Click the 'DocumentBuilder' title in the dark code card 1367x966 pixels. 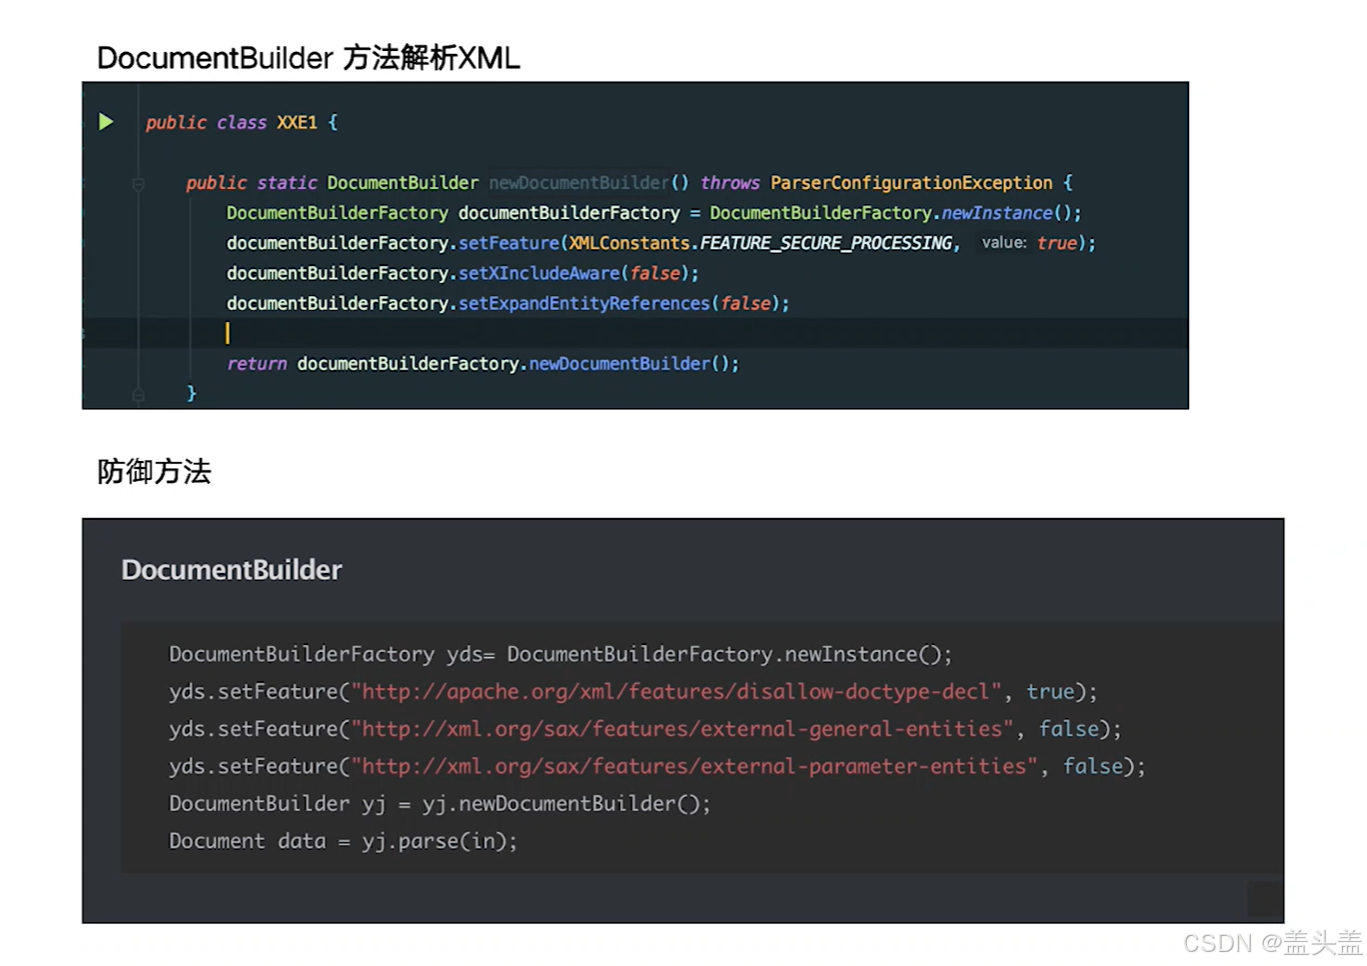[231, 570]
